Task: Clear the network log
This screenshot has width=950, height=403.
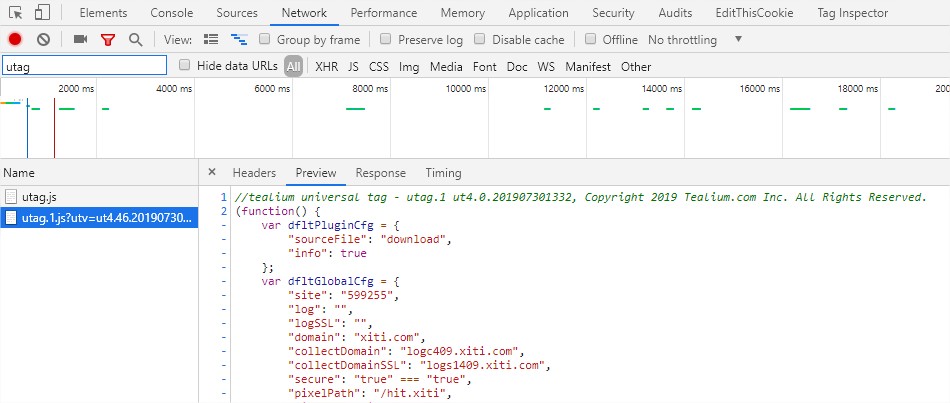Action: pyautogui.click(x=43, y=40)
